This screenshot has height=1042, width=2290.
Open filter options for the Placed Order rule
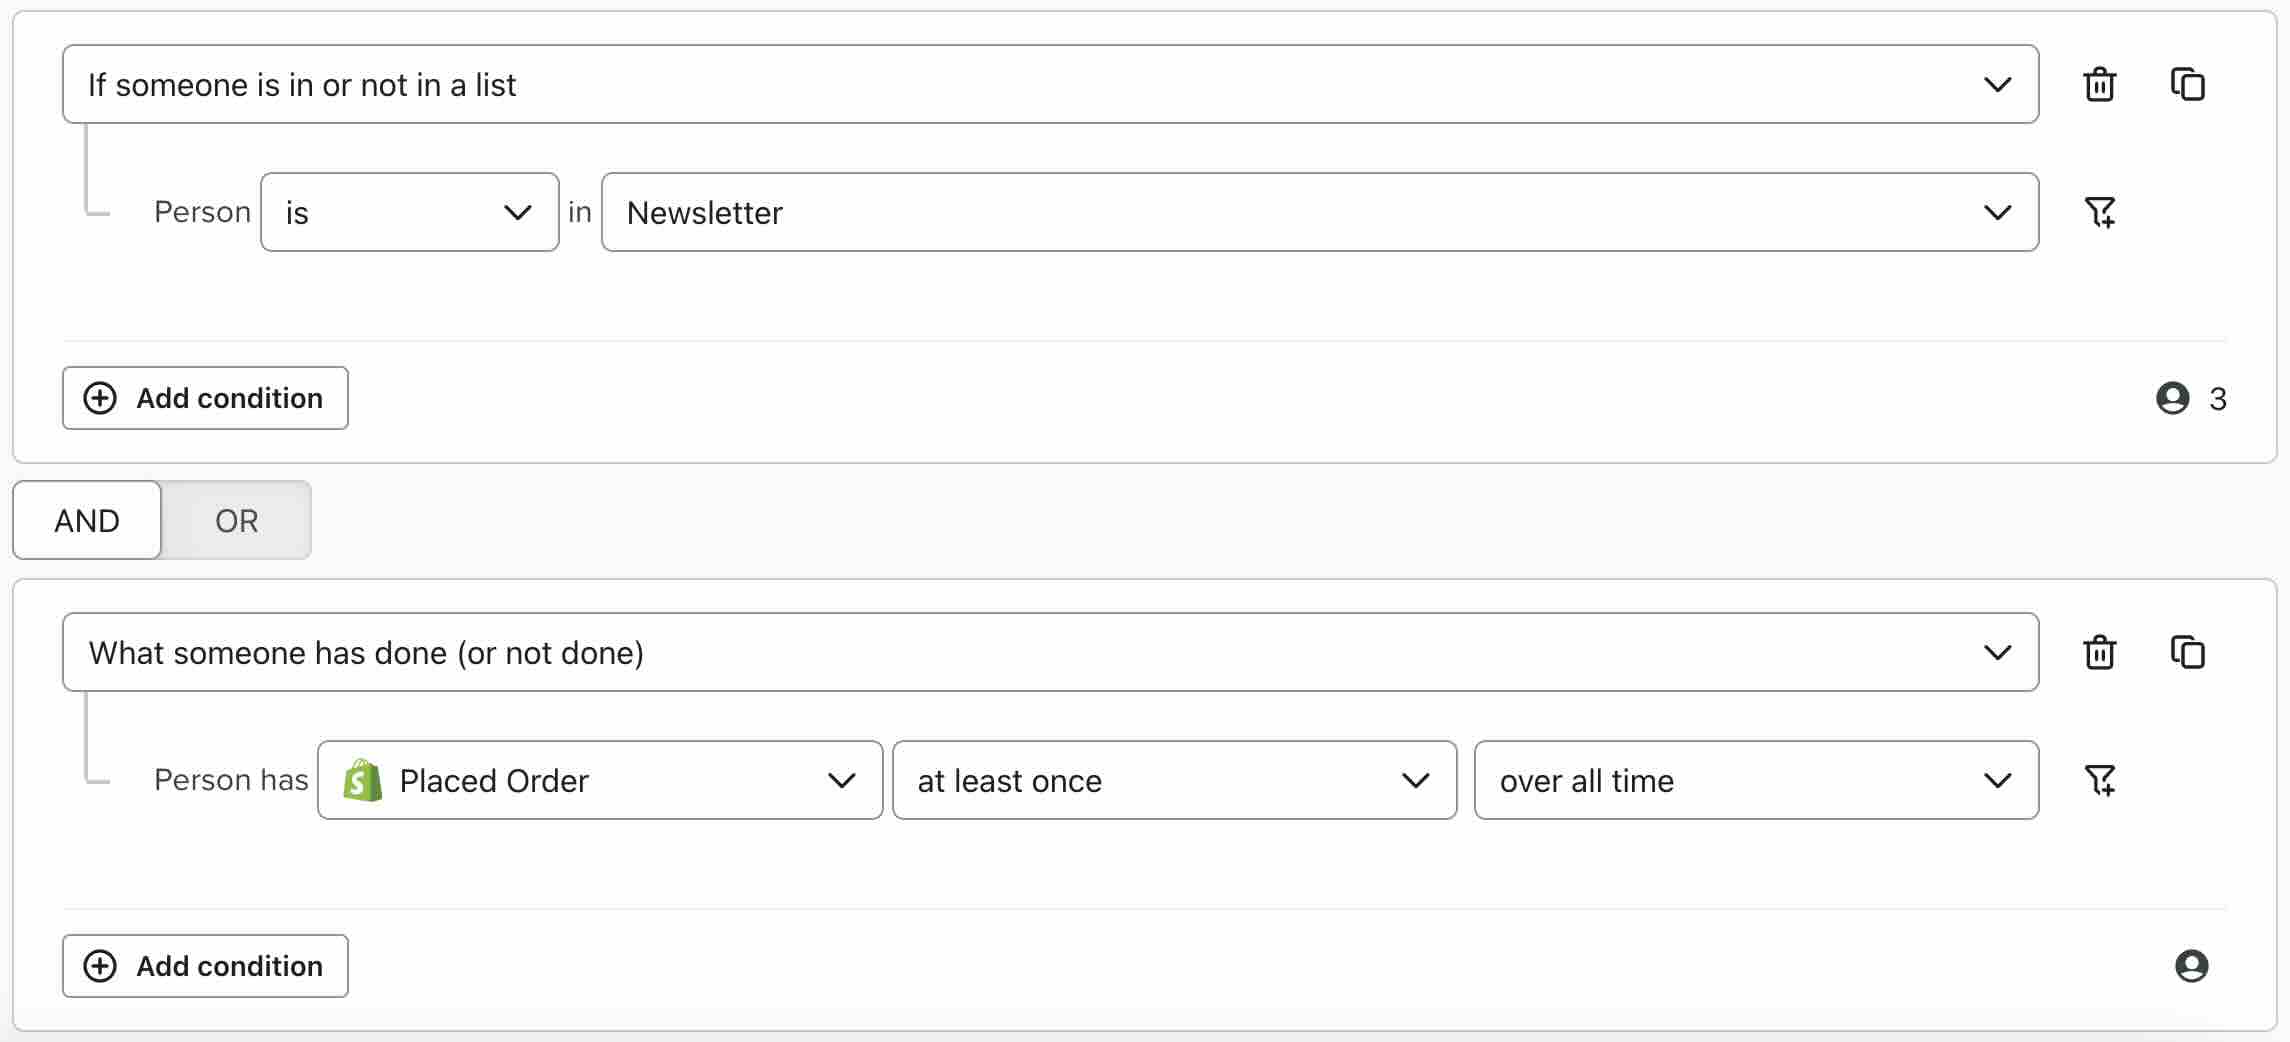[x=2100, y=780]
